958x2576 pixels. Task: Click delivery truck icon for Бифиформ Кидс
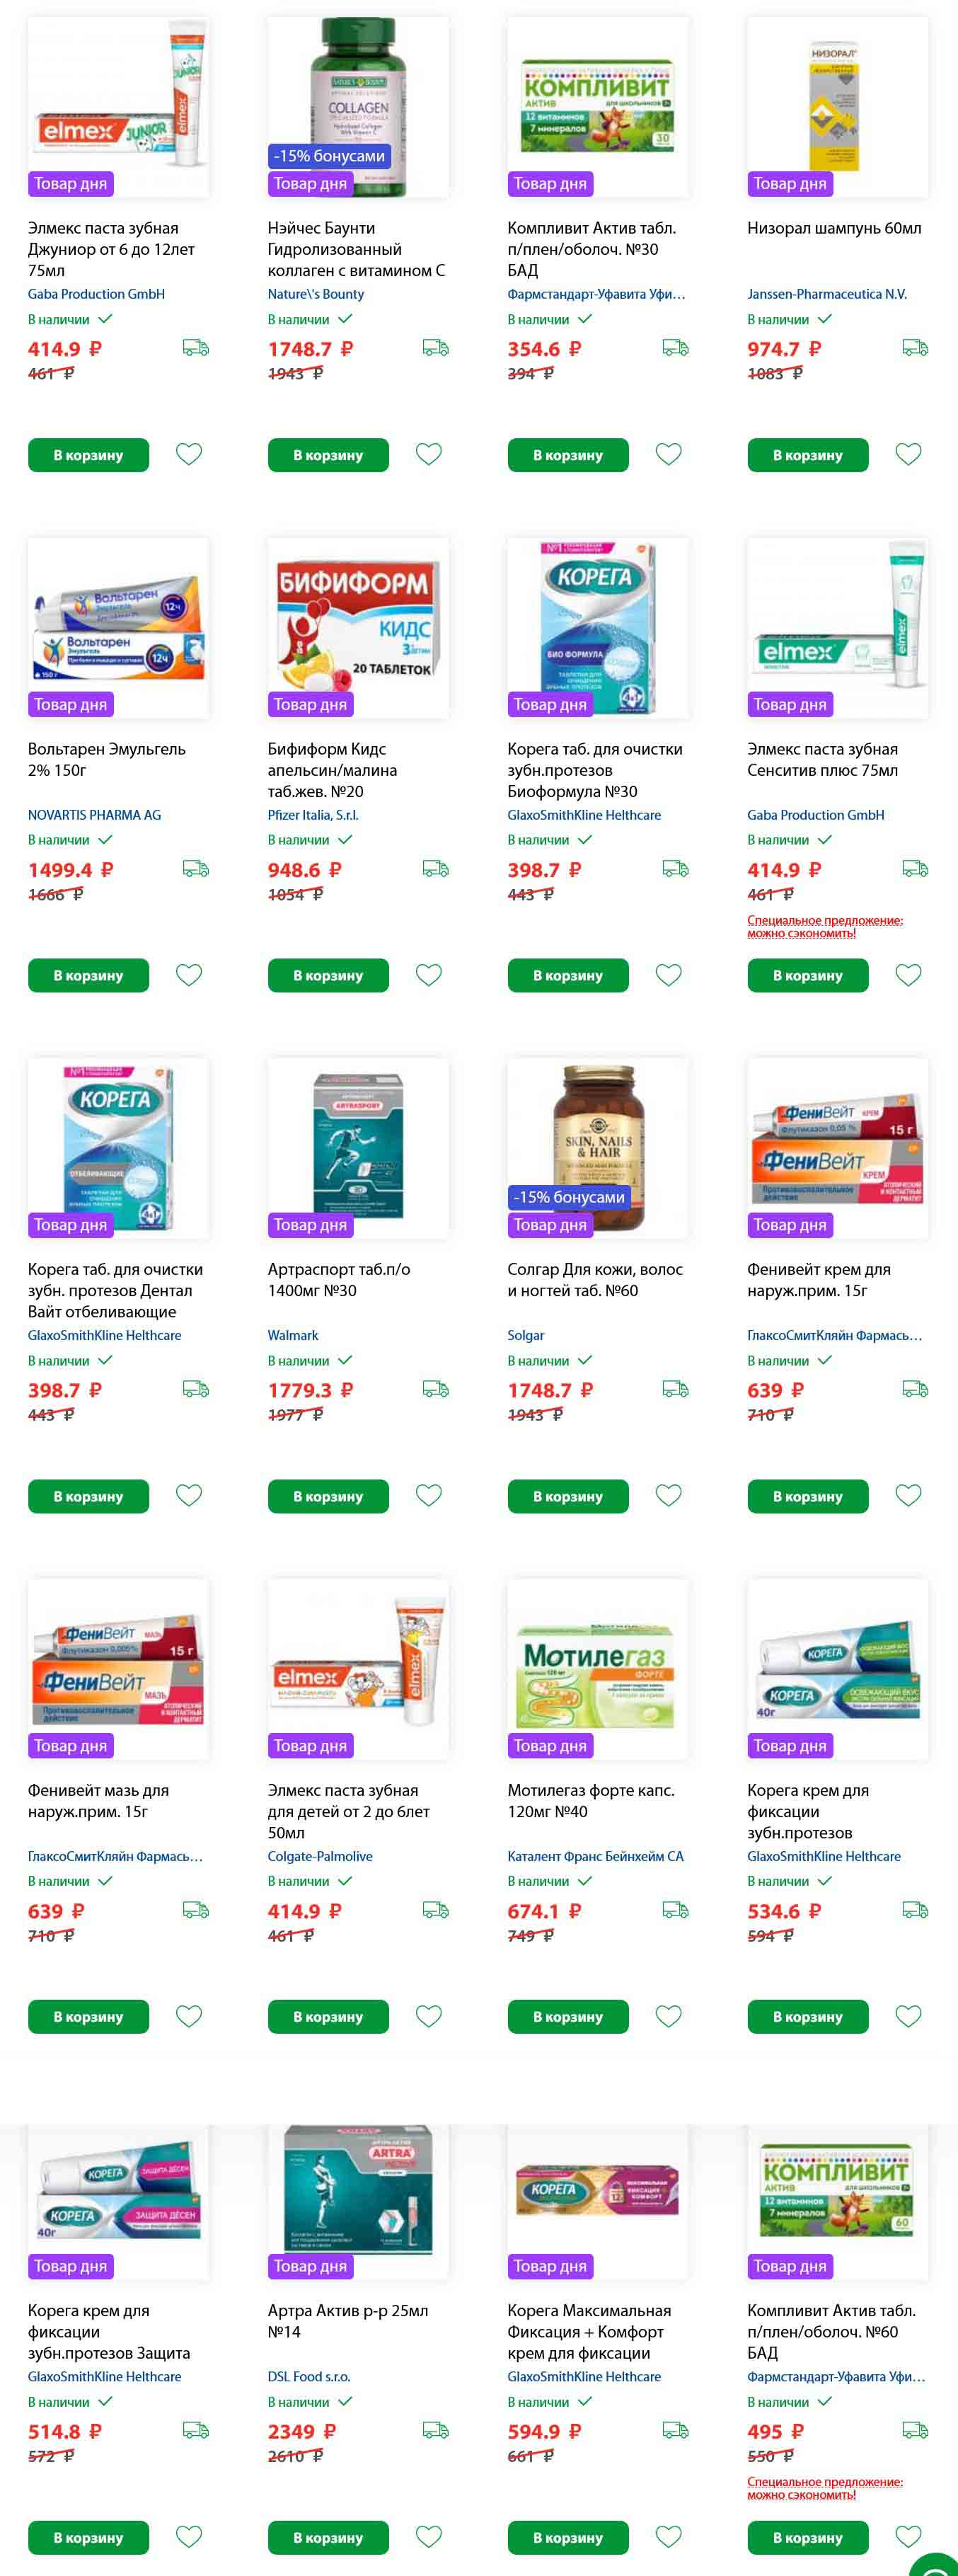[x=436, y=868]
